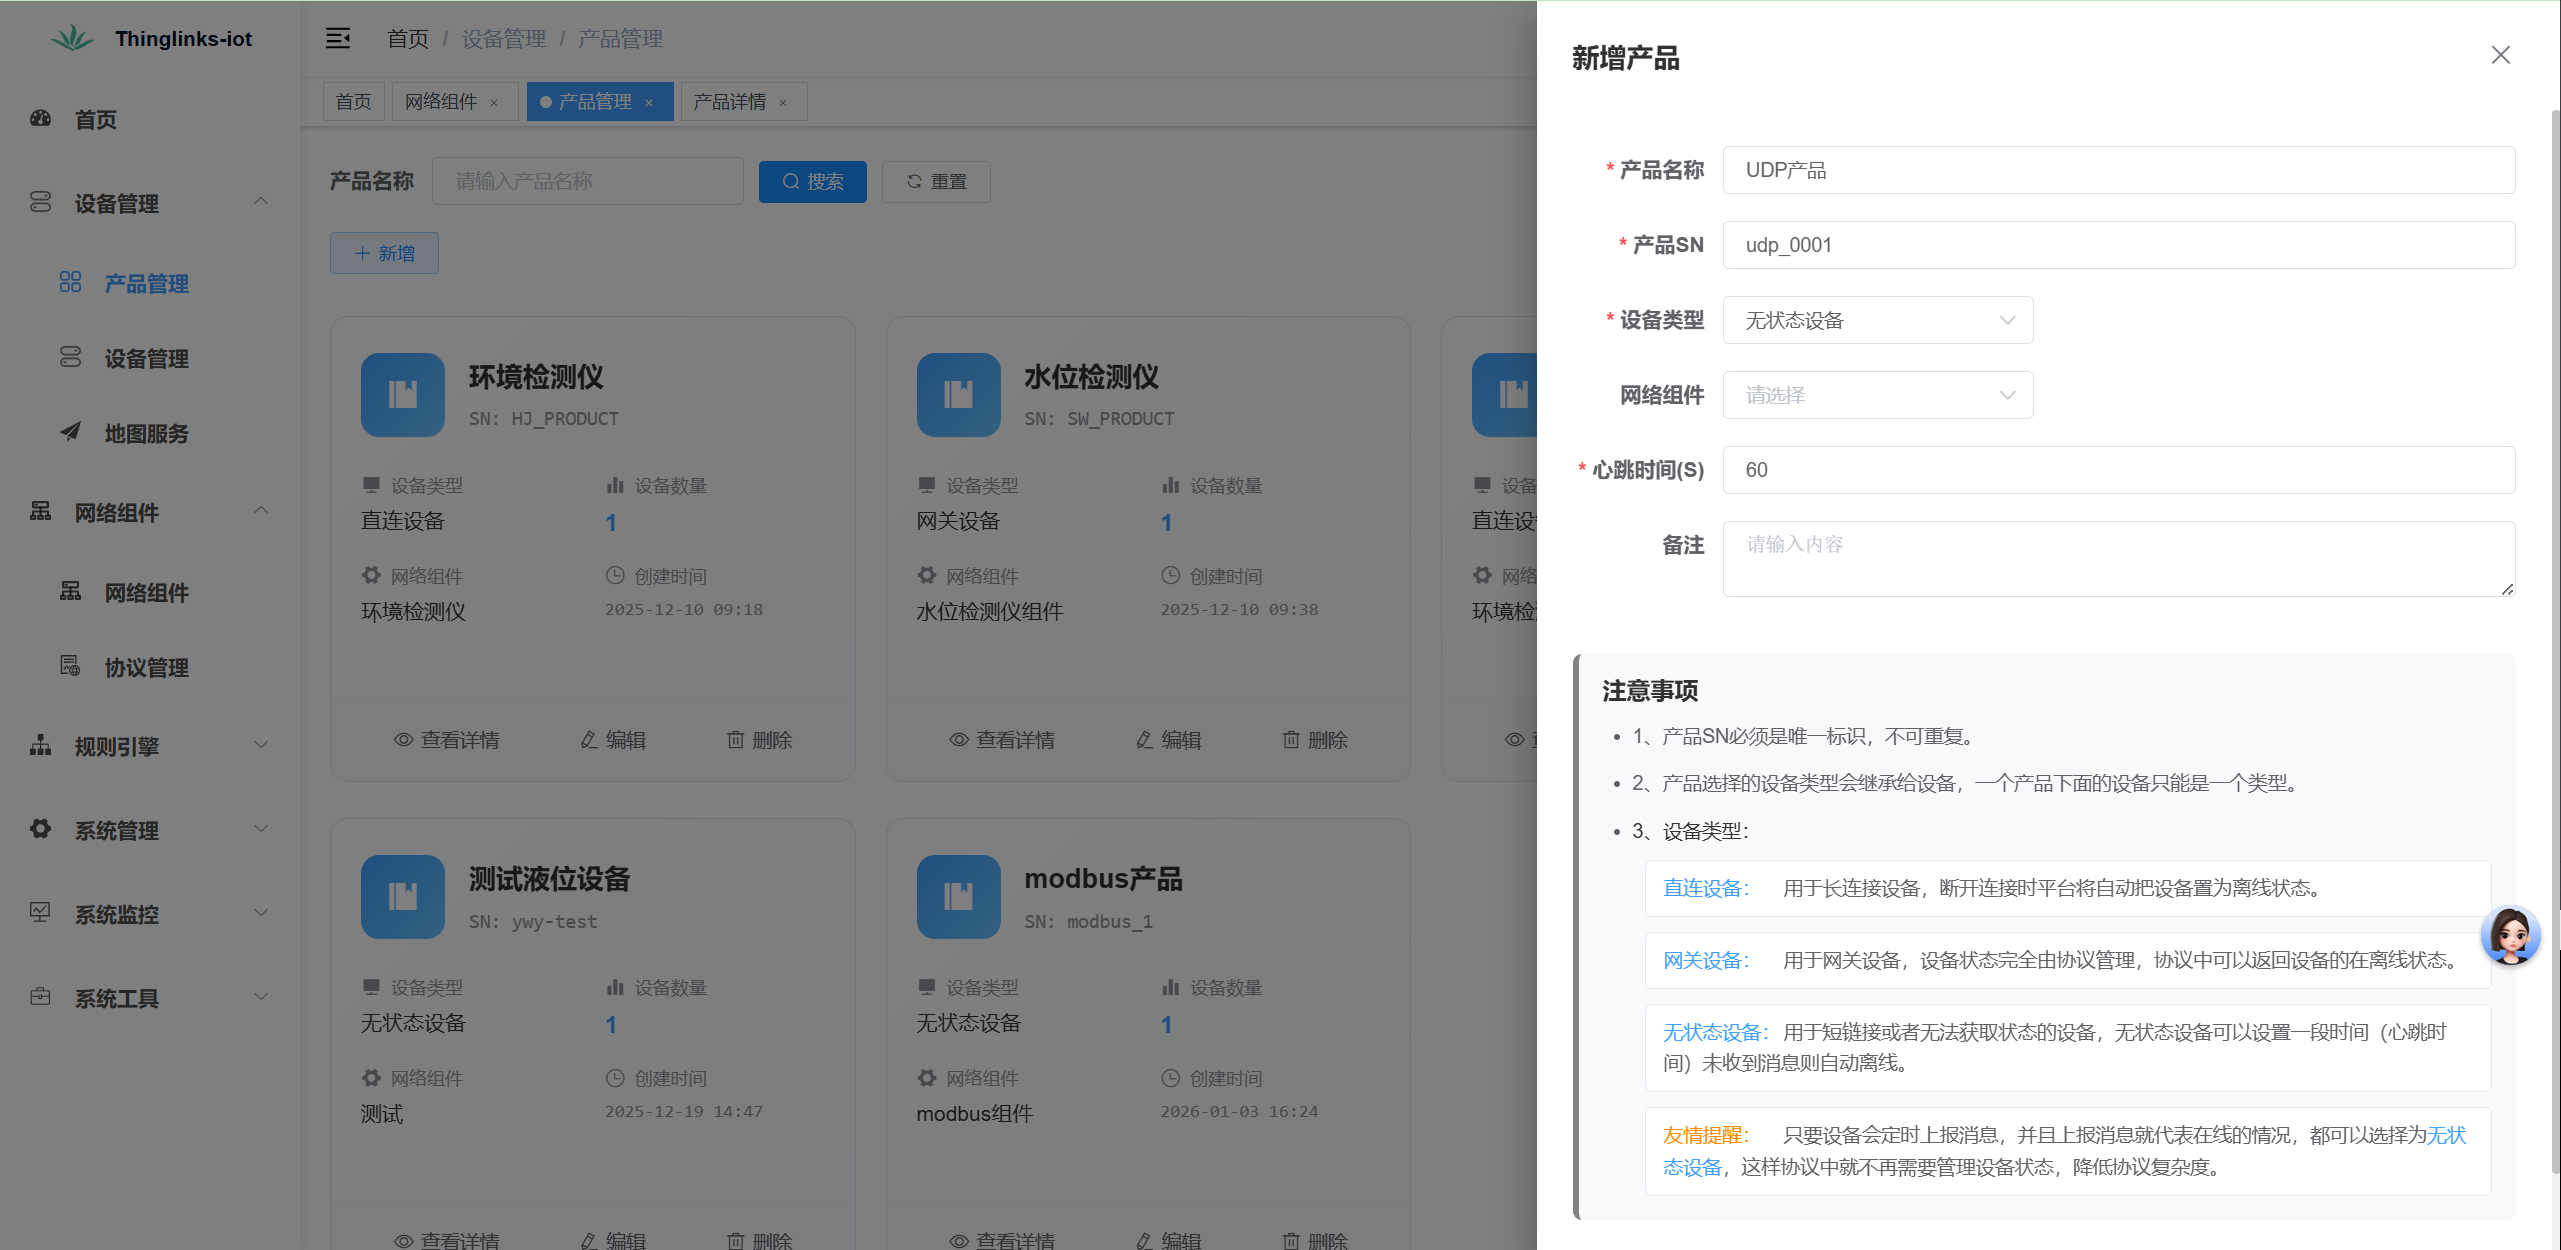Click the 首页 dashboard icon
Screen dimensions: 2561x1250
click(40, 119)
